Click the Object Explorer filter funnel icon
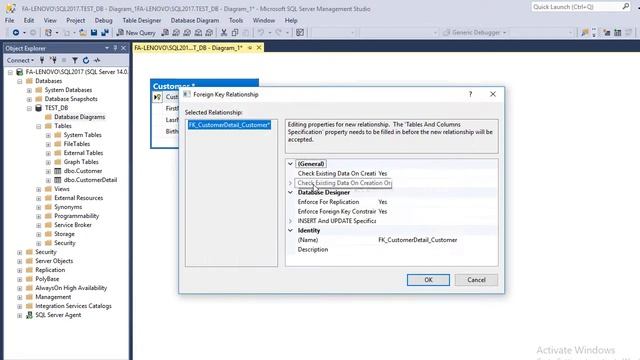640x360 pixels. coord(75,60)
